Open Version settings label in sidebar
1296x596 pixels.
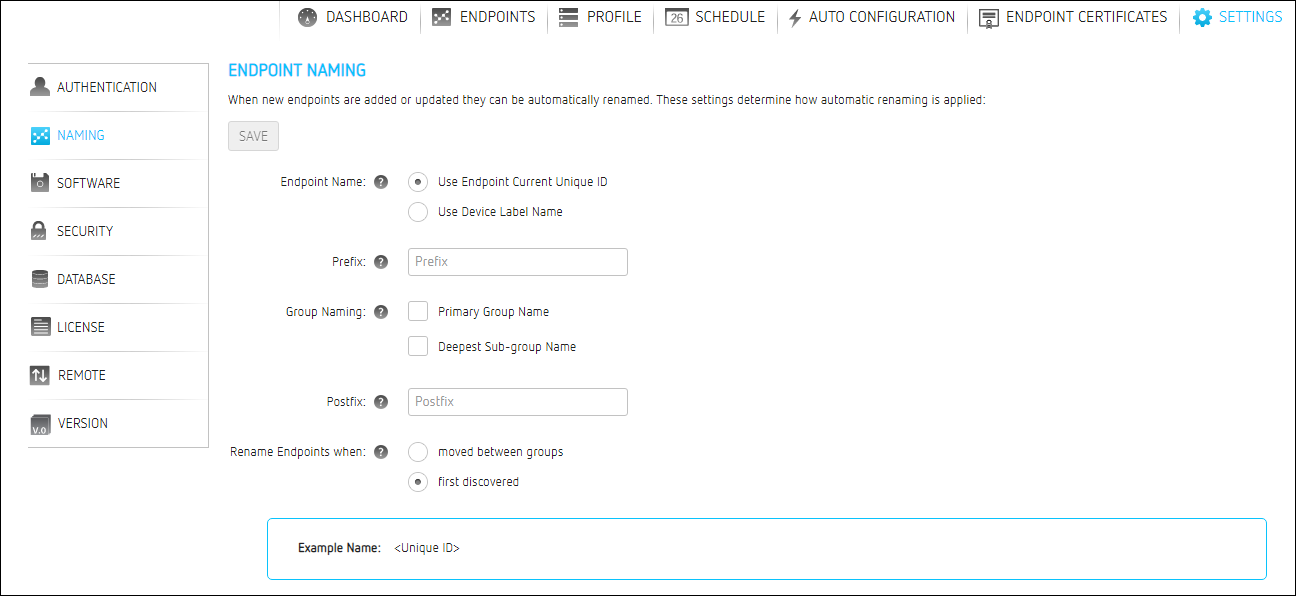(83, 423)
